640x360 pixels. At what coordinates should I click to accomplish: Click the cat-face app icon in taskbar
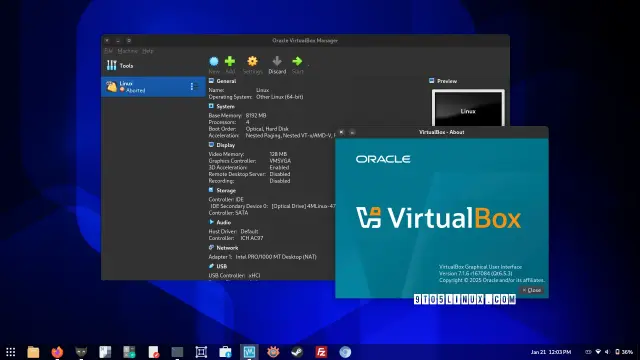click(x=81, y=352)
